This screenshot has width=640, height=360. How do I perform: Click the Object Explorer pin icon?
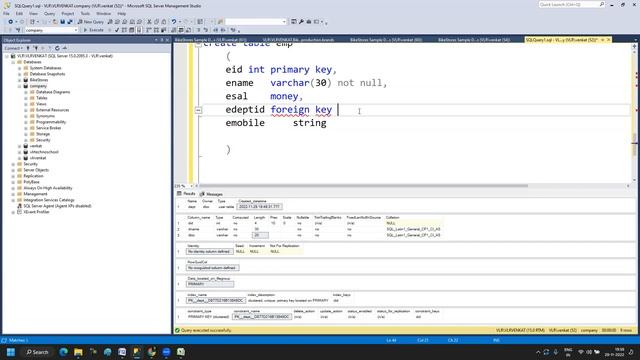(162, 40)
